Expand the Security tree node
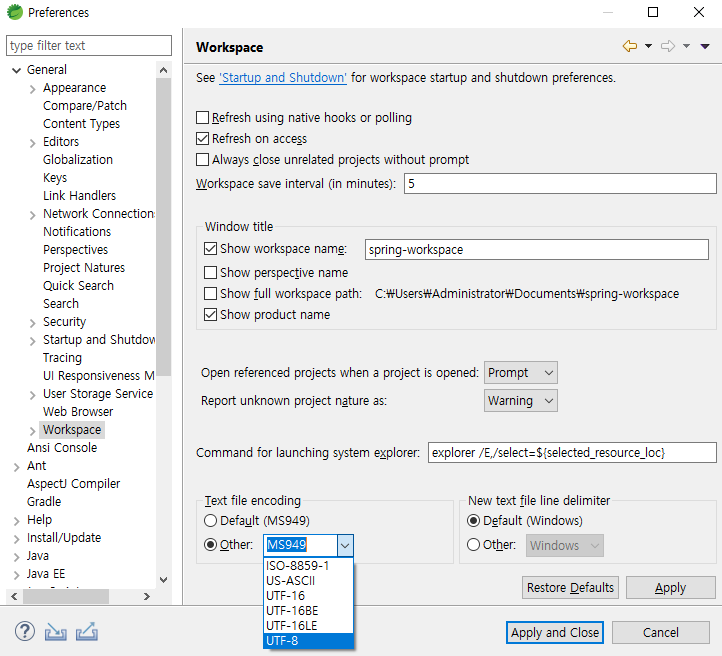Viewport: 722px width, 656px height. tap(32, 323)
